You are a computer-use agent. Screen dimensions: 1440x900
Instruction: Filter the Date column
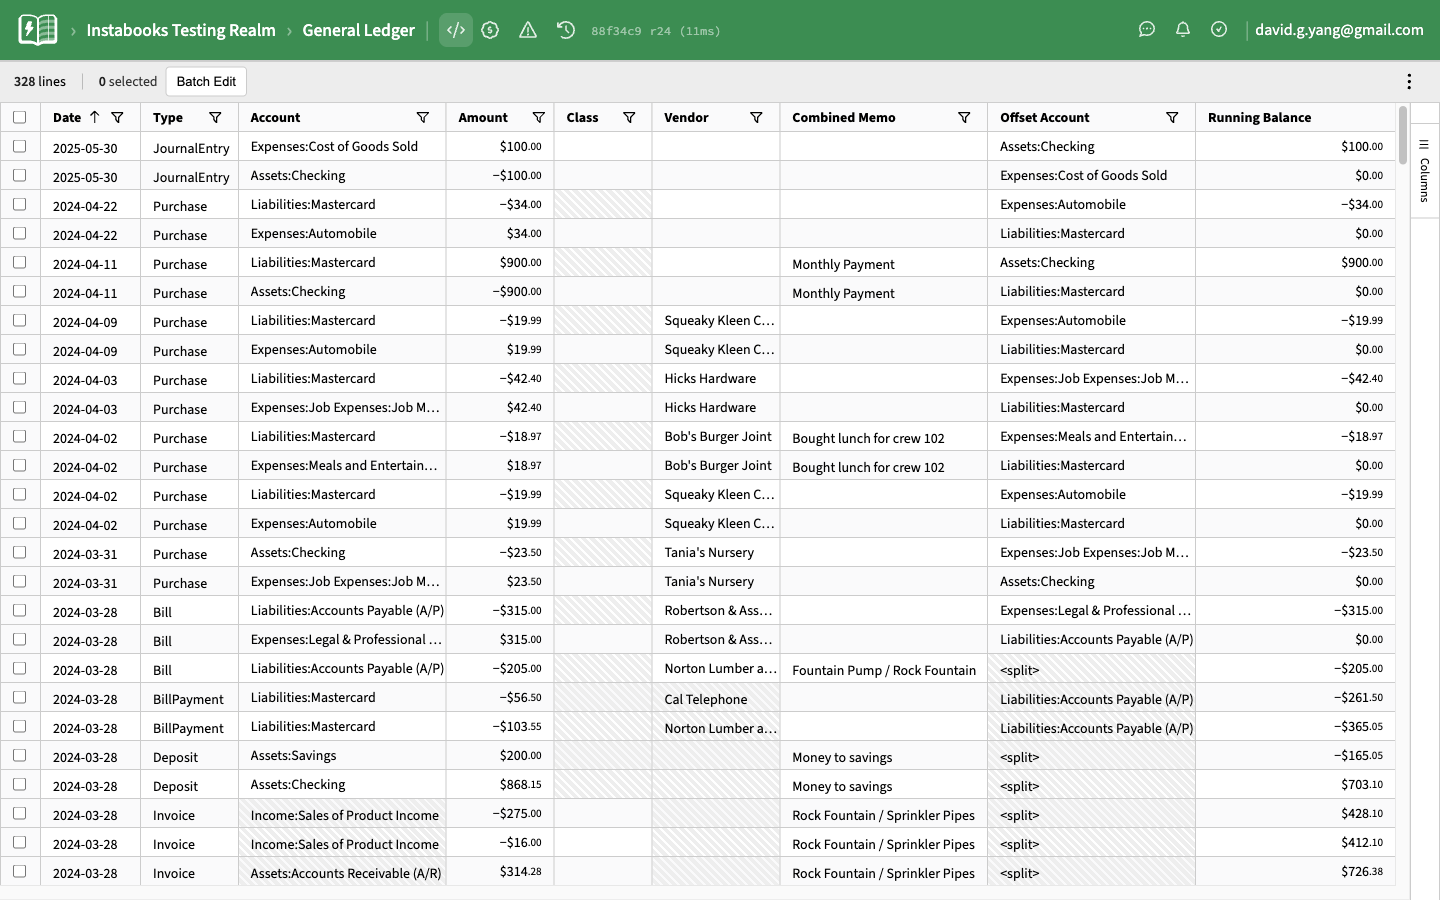point(117,117)
